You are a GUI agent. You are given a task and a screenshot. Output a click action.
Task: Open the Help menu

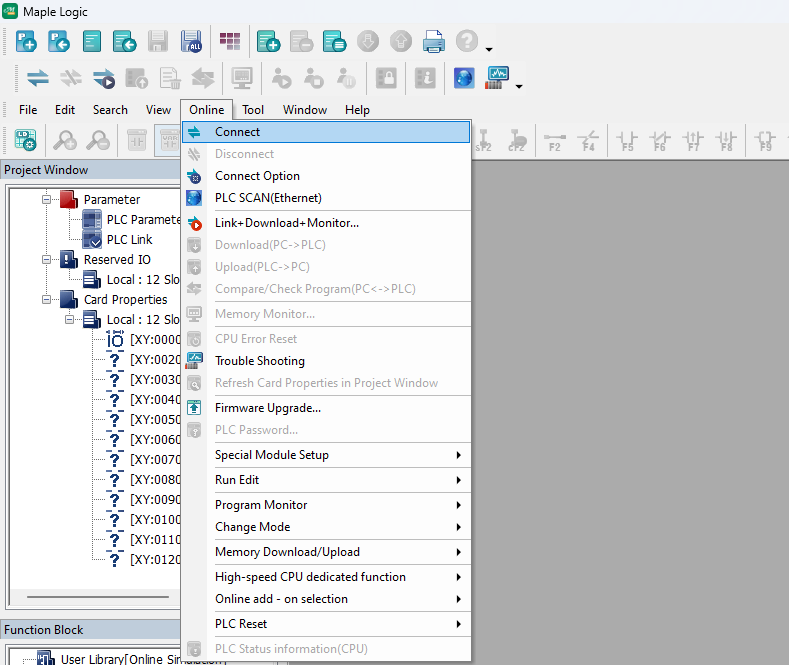pos(357,110)
